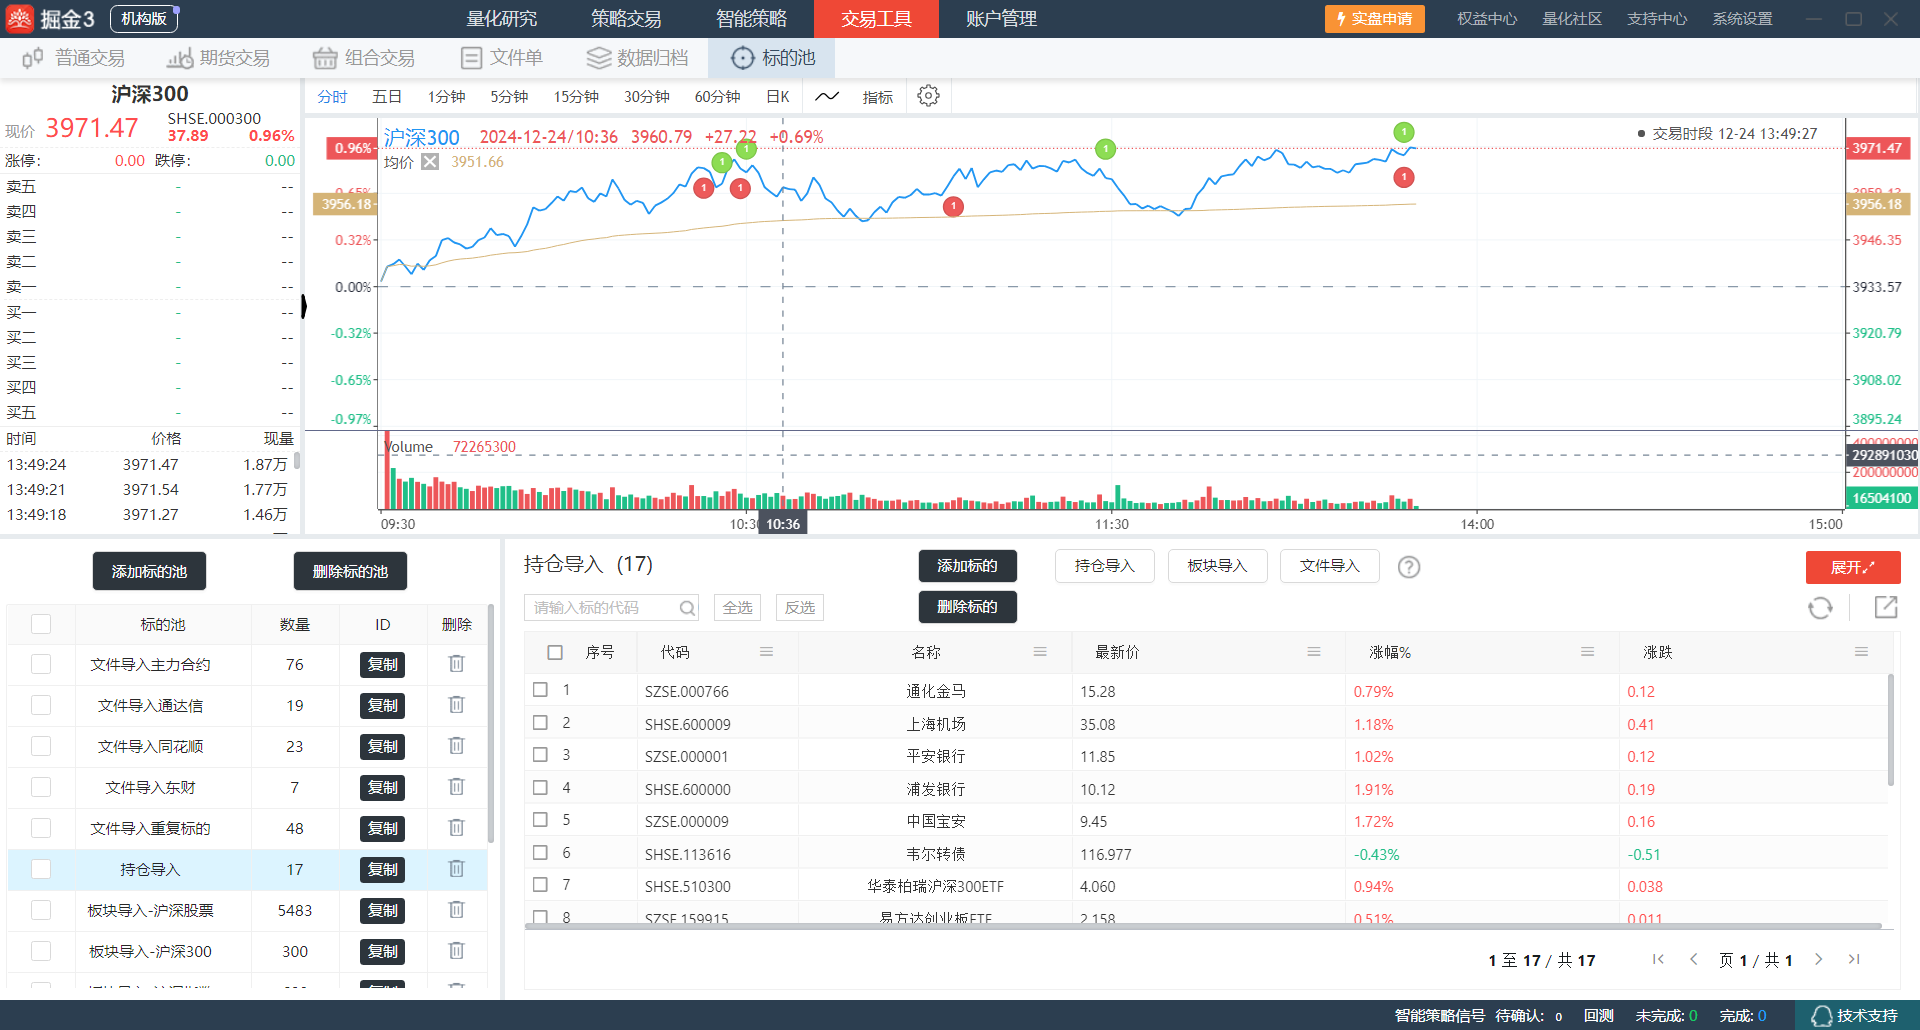Click the help question mark icon
1920x1030 pixels.
tap(1409, 567)
